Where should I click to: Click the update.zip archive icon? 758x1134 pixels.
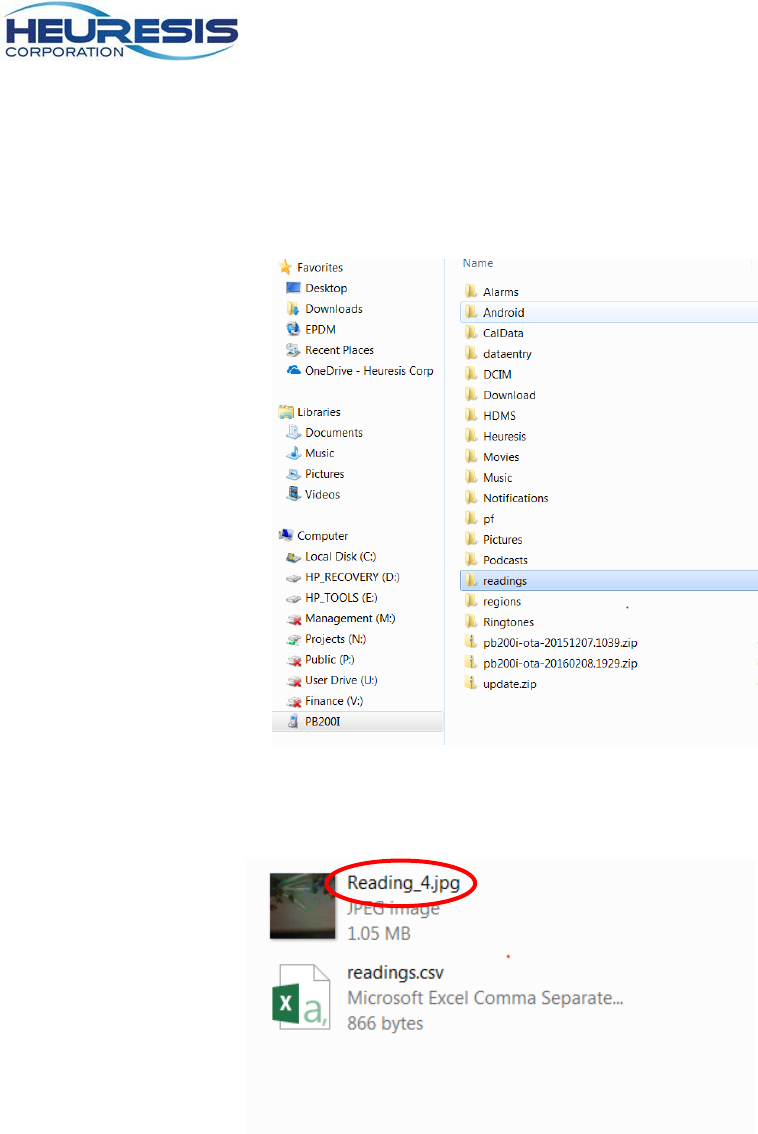(471, 683)
